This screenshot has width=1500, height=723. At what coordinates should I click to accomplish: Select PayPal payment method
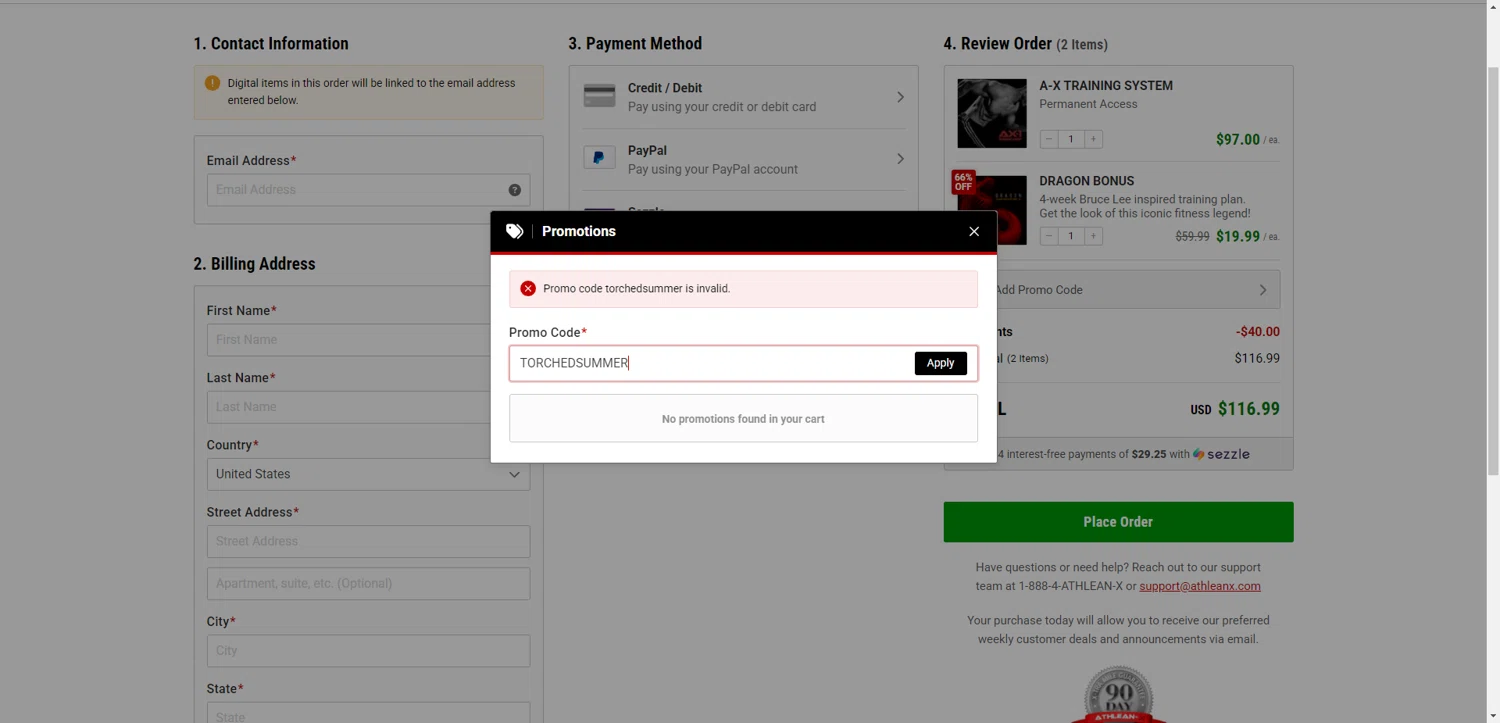pyautogui.click(x=743, y=159)
